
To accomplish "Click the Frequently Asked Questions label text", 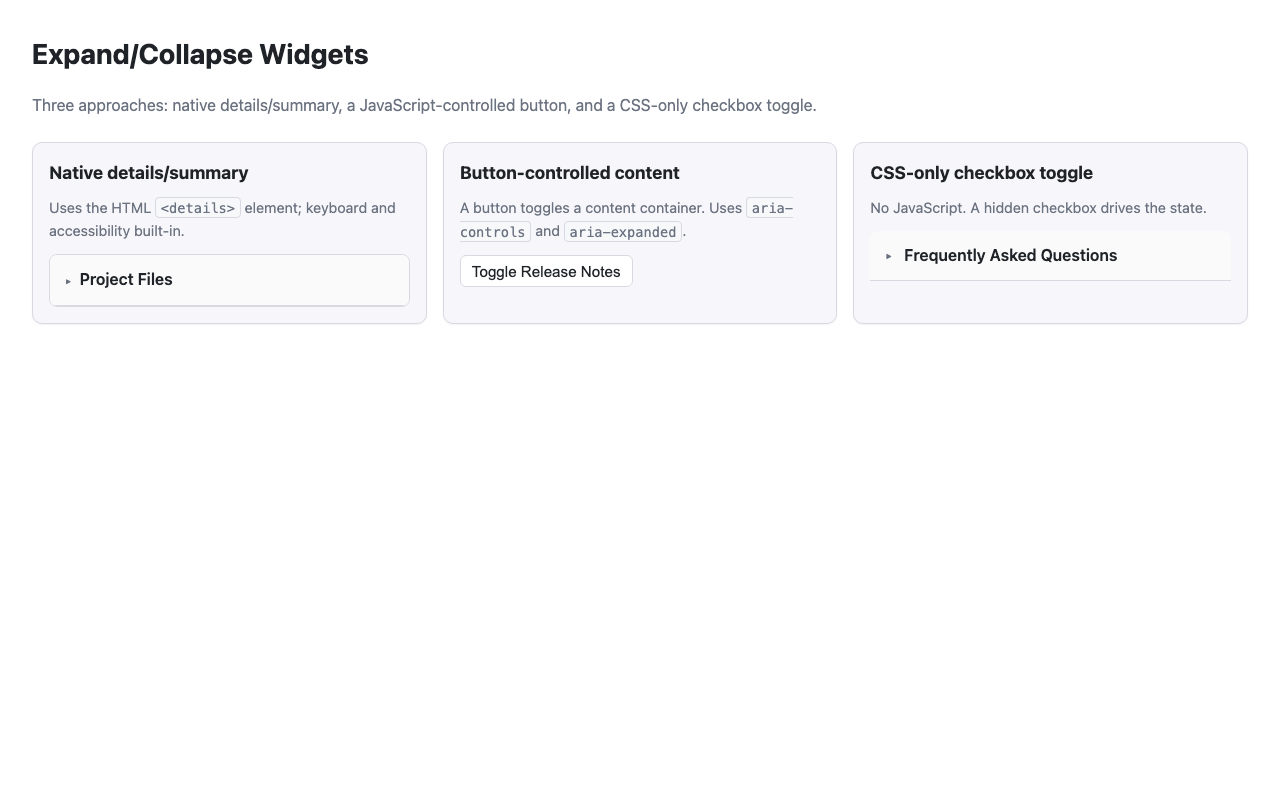I will click(1010, 255).
